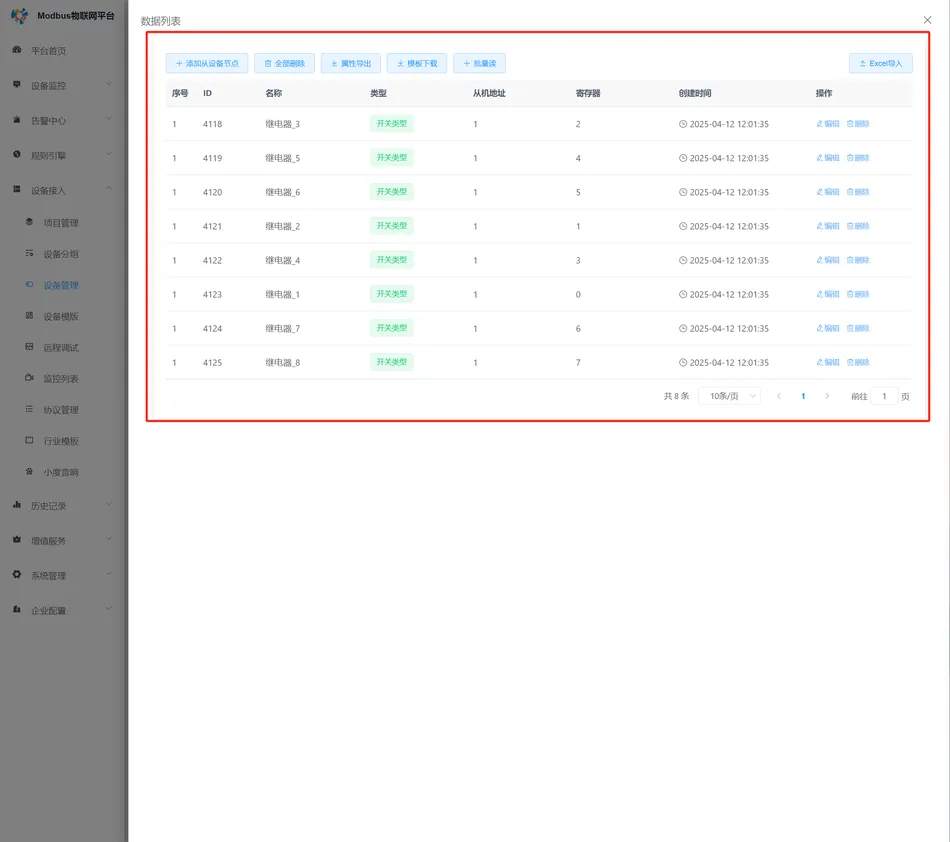This screenshot has height=842, width=950.
Task: Open the 10条/页 page size dropdown
Action: click(729, 396)
